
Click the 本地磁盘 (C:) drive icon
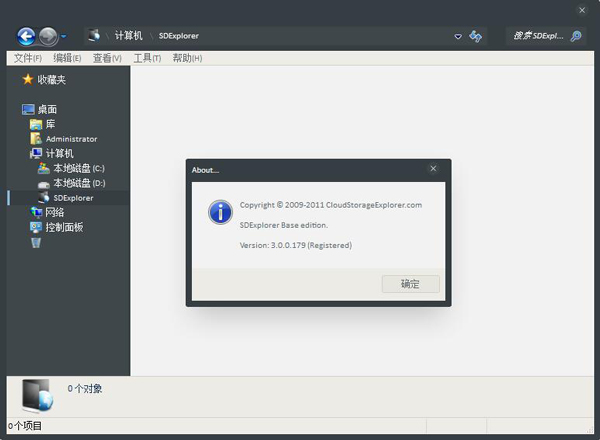44,168
